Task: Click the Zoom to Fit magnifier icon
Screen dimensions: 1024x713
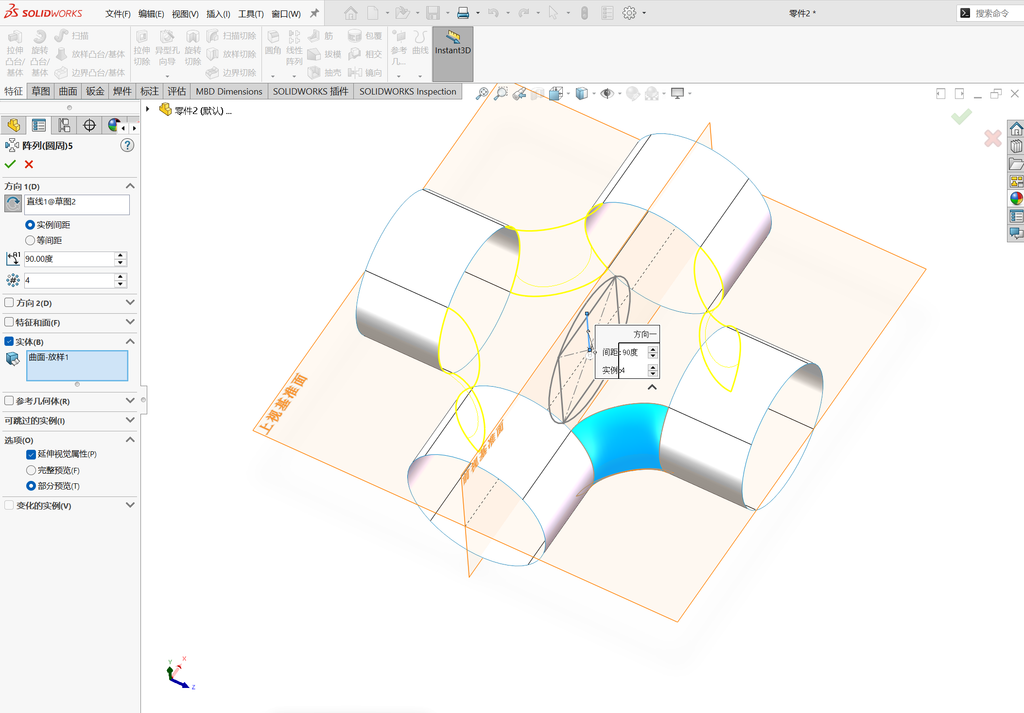Action: click(x=482, y=93)
